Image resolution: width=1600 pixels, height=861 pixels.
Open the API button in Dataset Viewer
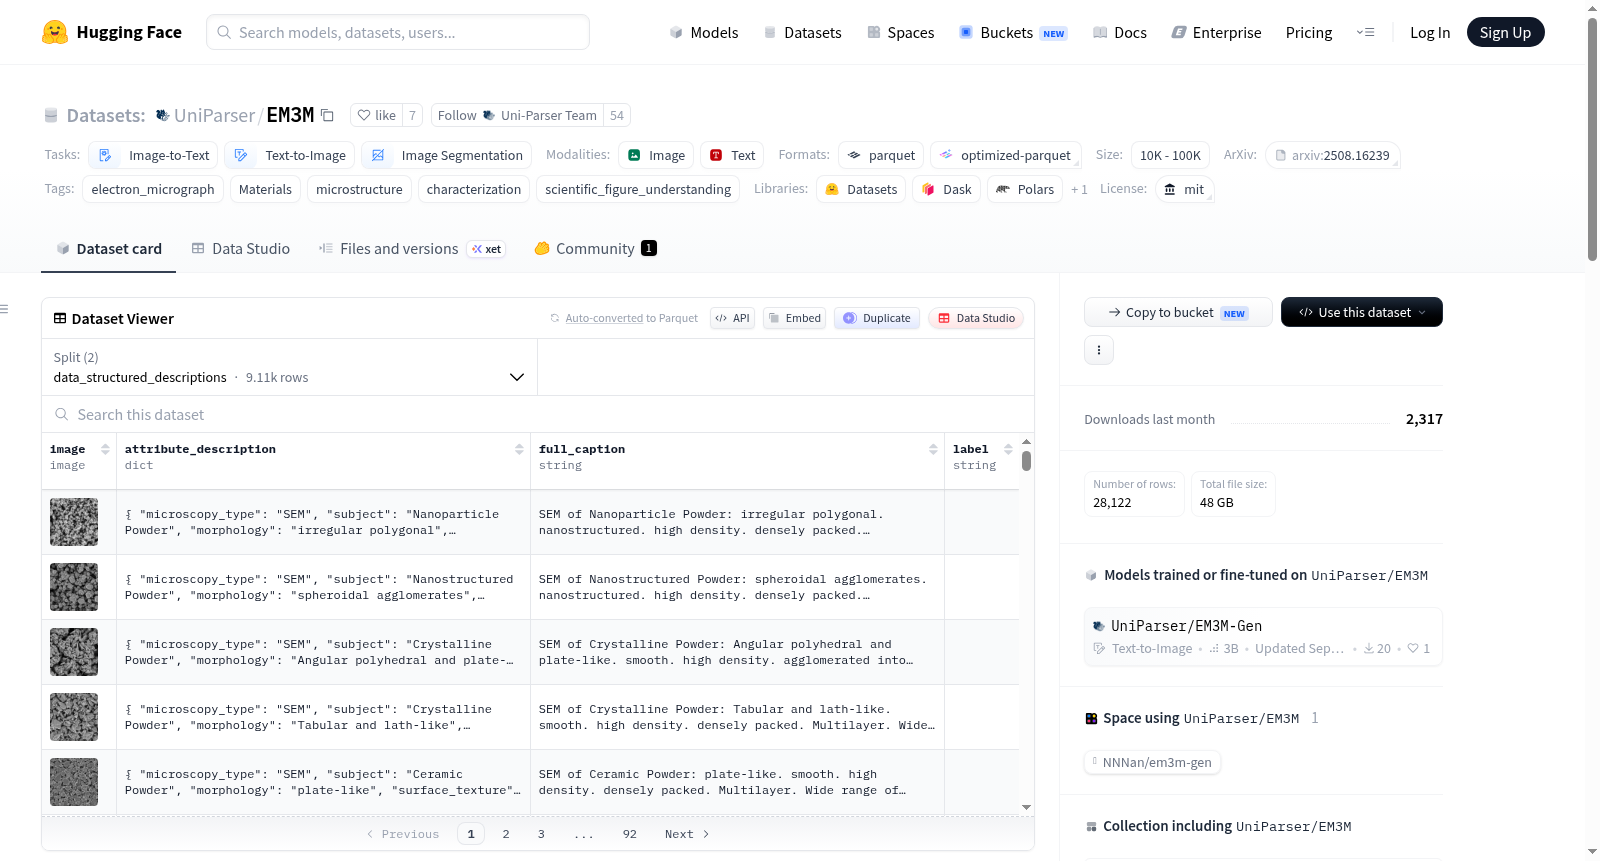tap(732, 318)
